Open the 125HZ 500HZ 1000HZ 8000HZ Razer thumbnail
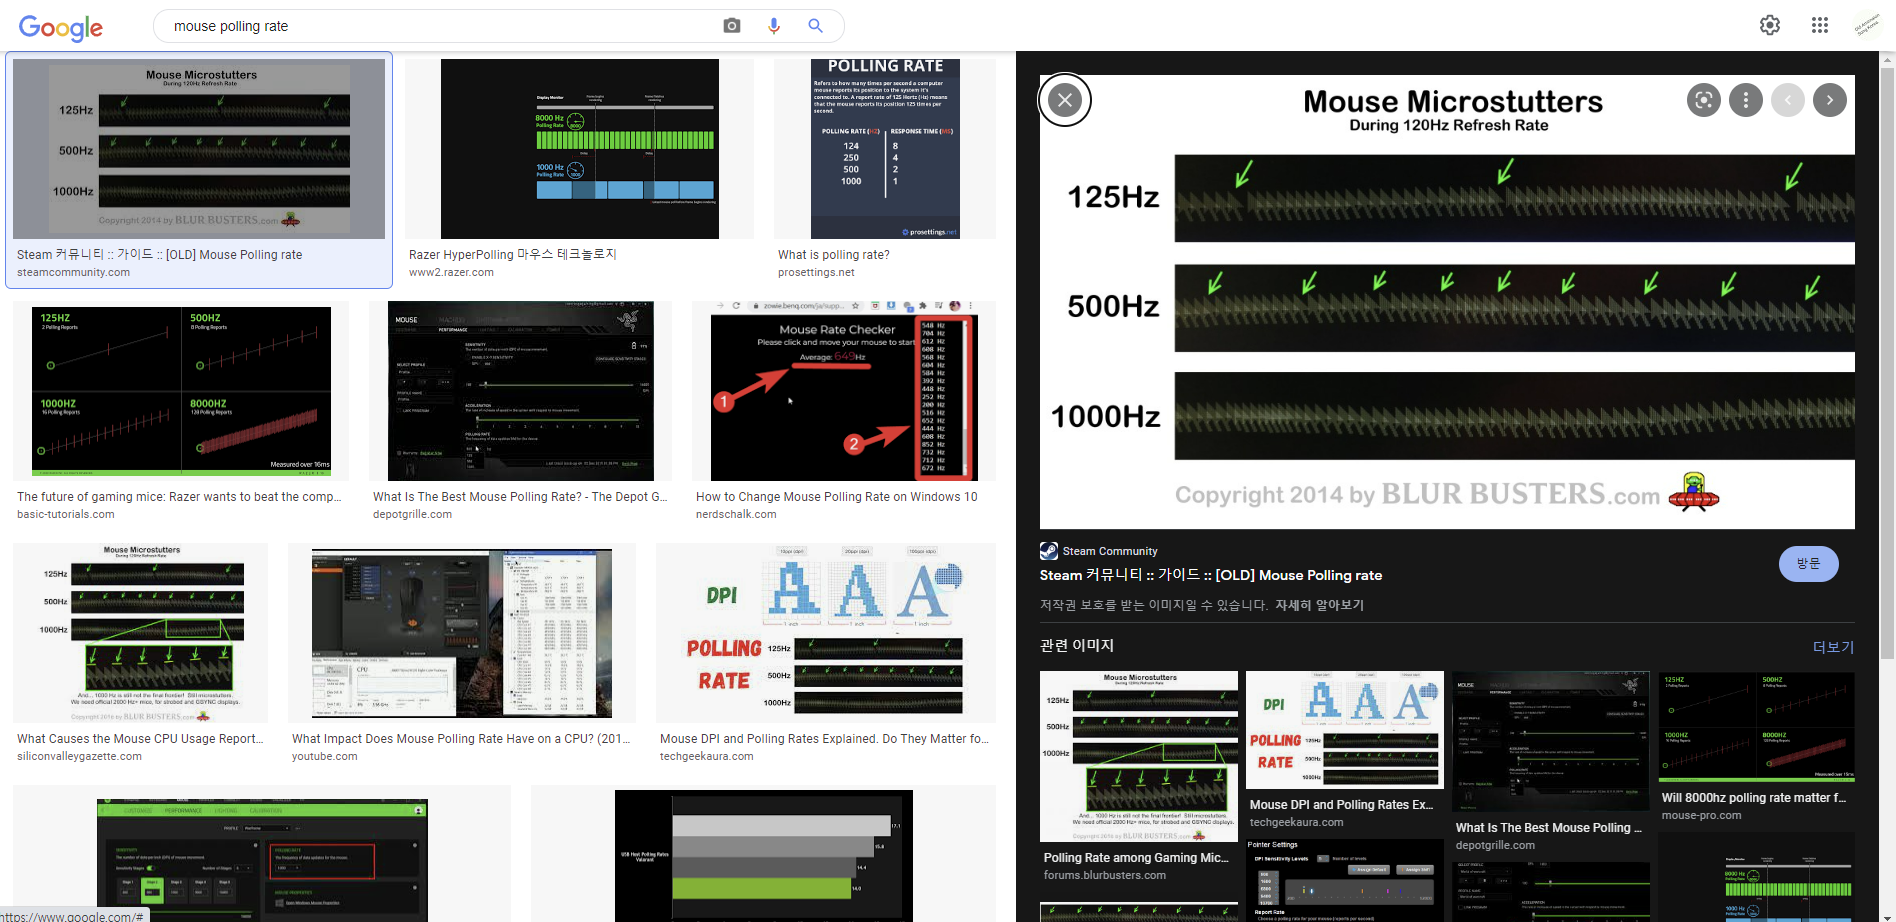This screenshot has width=1896, height=922. click(181, 391)
